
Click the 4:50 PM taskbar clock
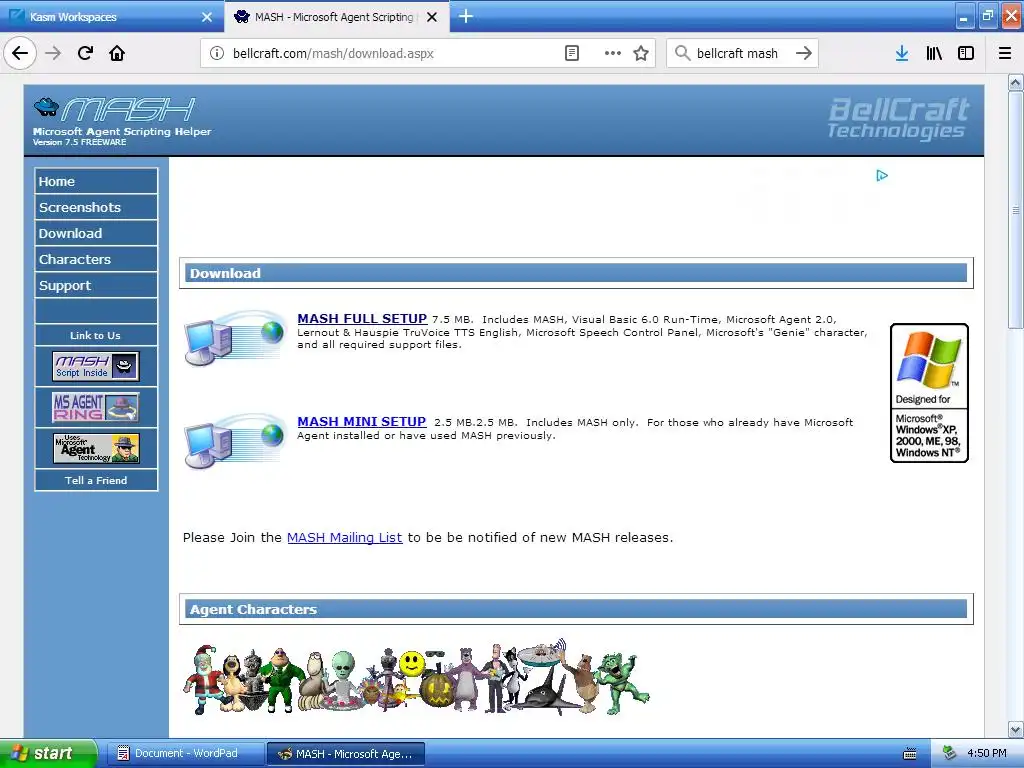987,753
